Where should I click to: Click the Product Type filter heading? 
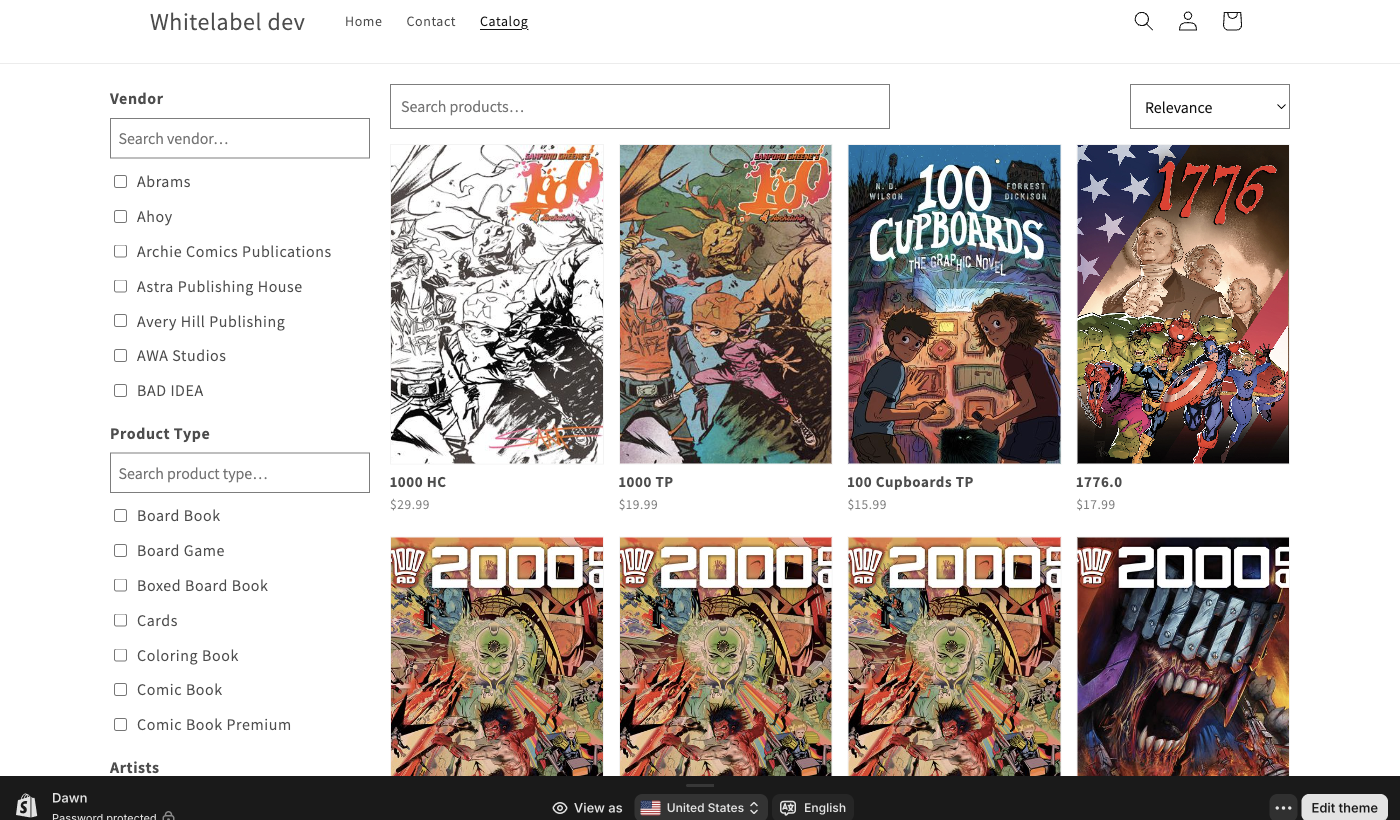click(160, 434)
